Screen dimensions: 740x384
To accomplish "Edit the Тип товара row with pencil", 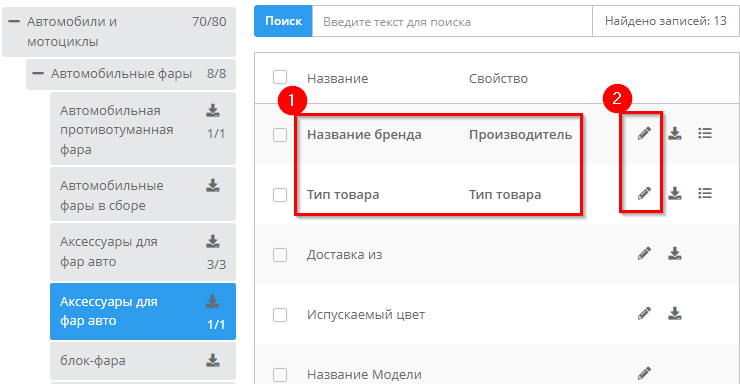I will tap(644, 193).
